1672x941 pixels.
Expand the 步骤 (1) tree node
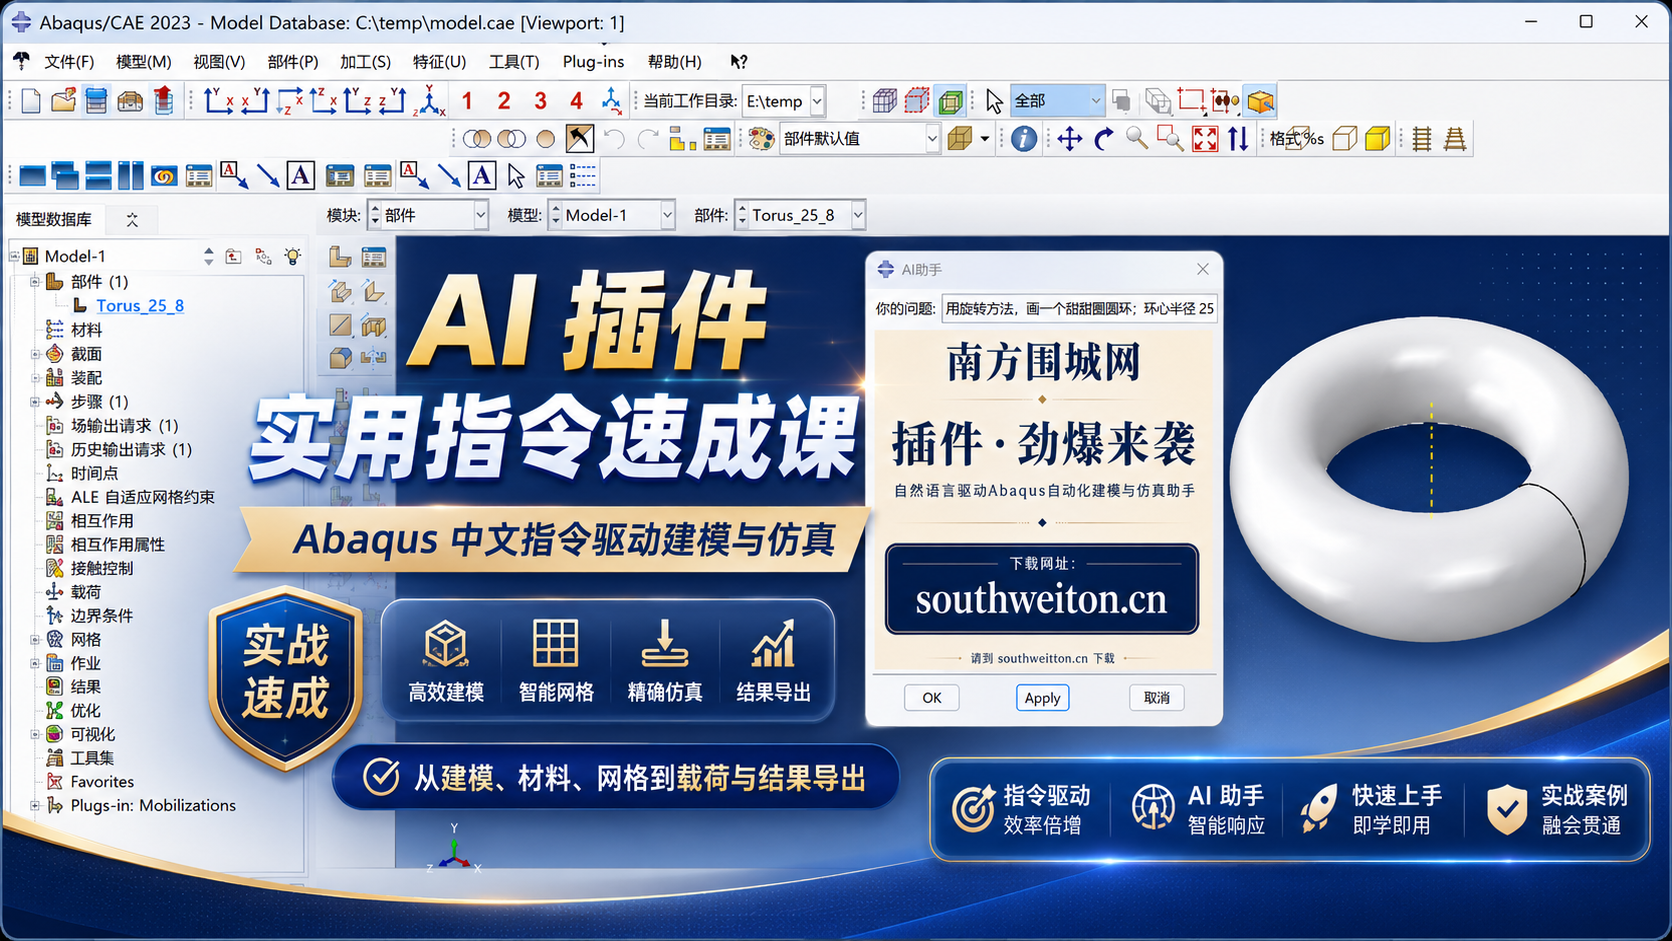(x=35, y=402)
